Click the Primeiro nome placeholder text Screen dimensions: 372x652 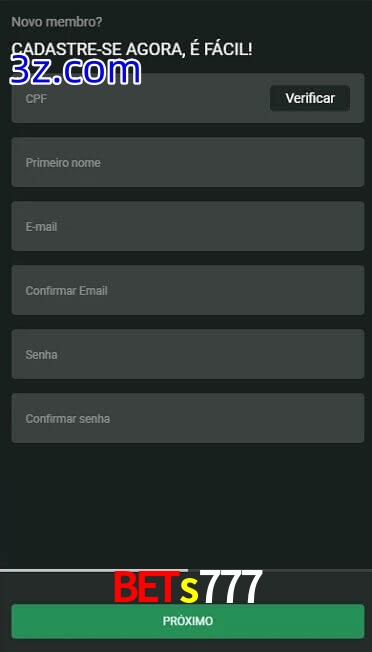[63, 163]
